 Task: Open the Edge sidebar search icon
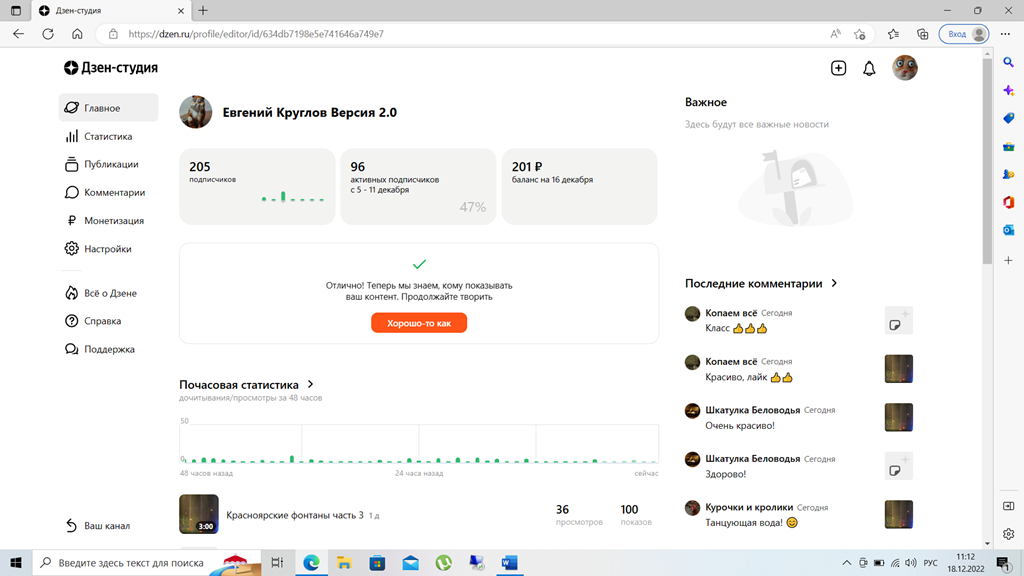[1008, 63]
